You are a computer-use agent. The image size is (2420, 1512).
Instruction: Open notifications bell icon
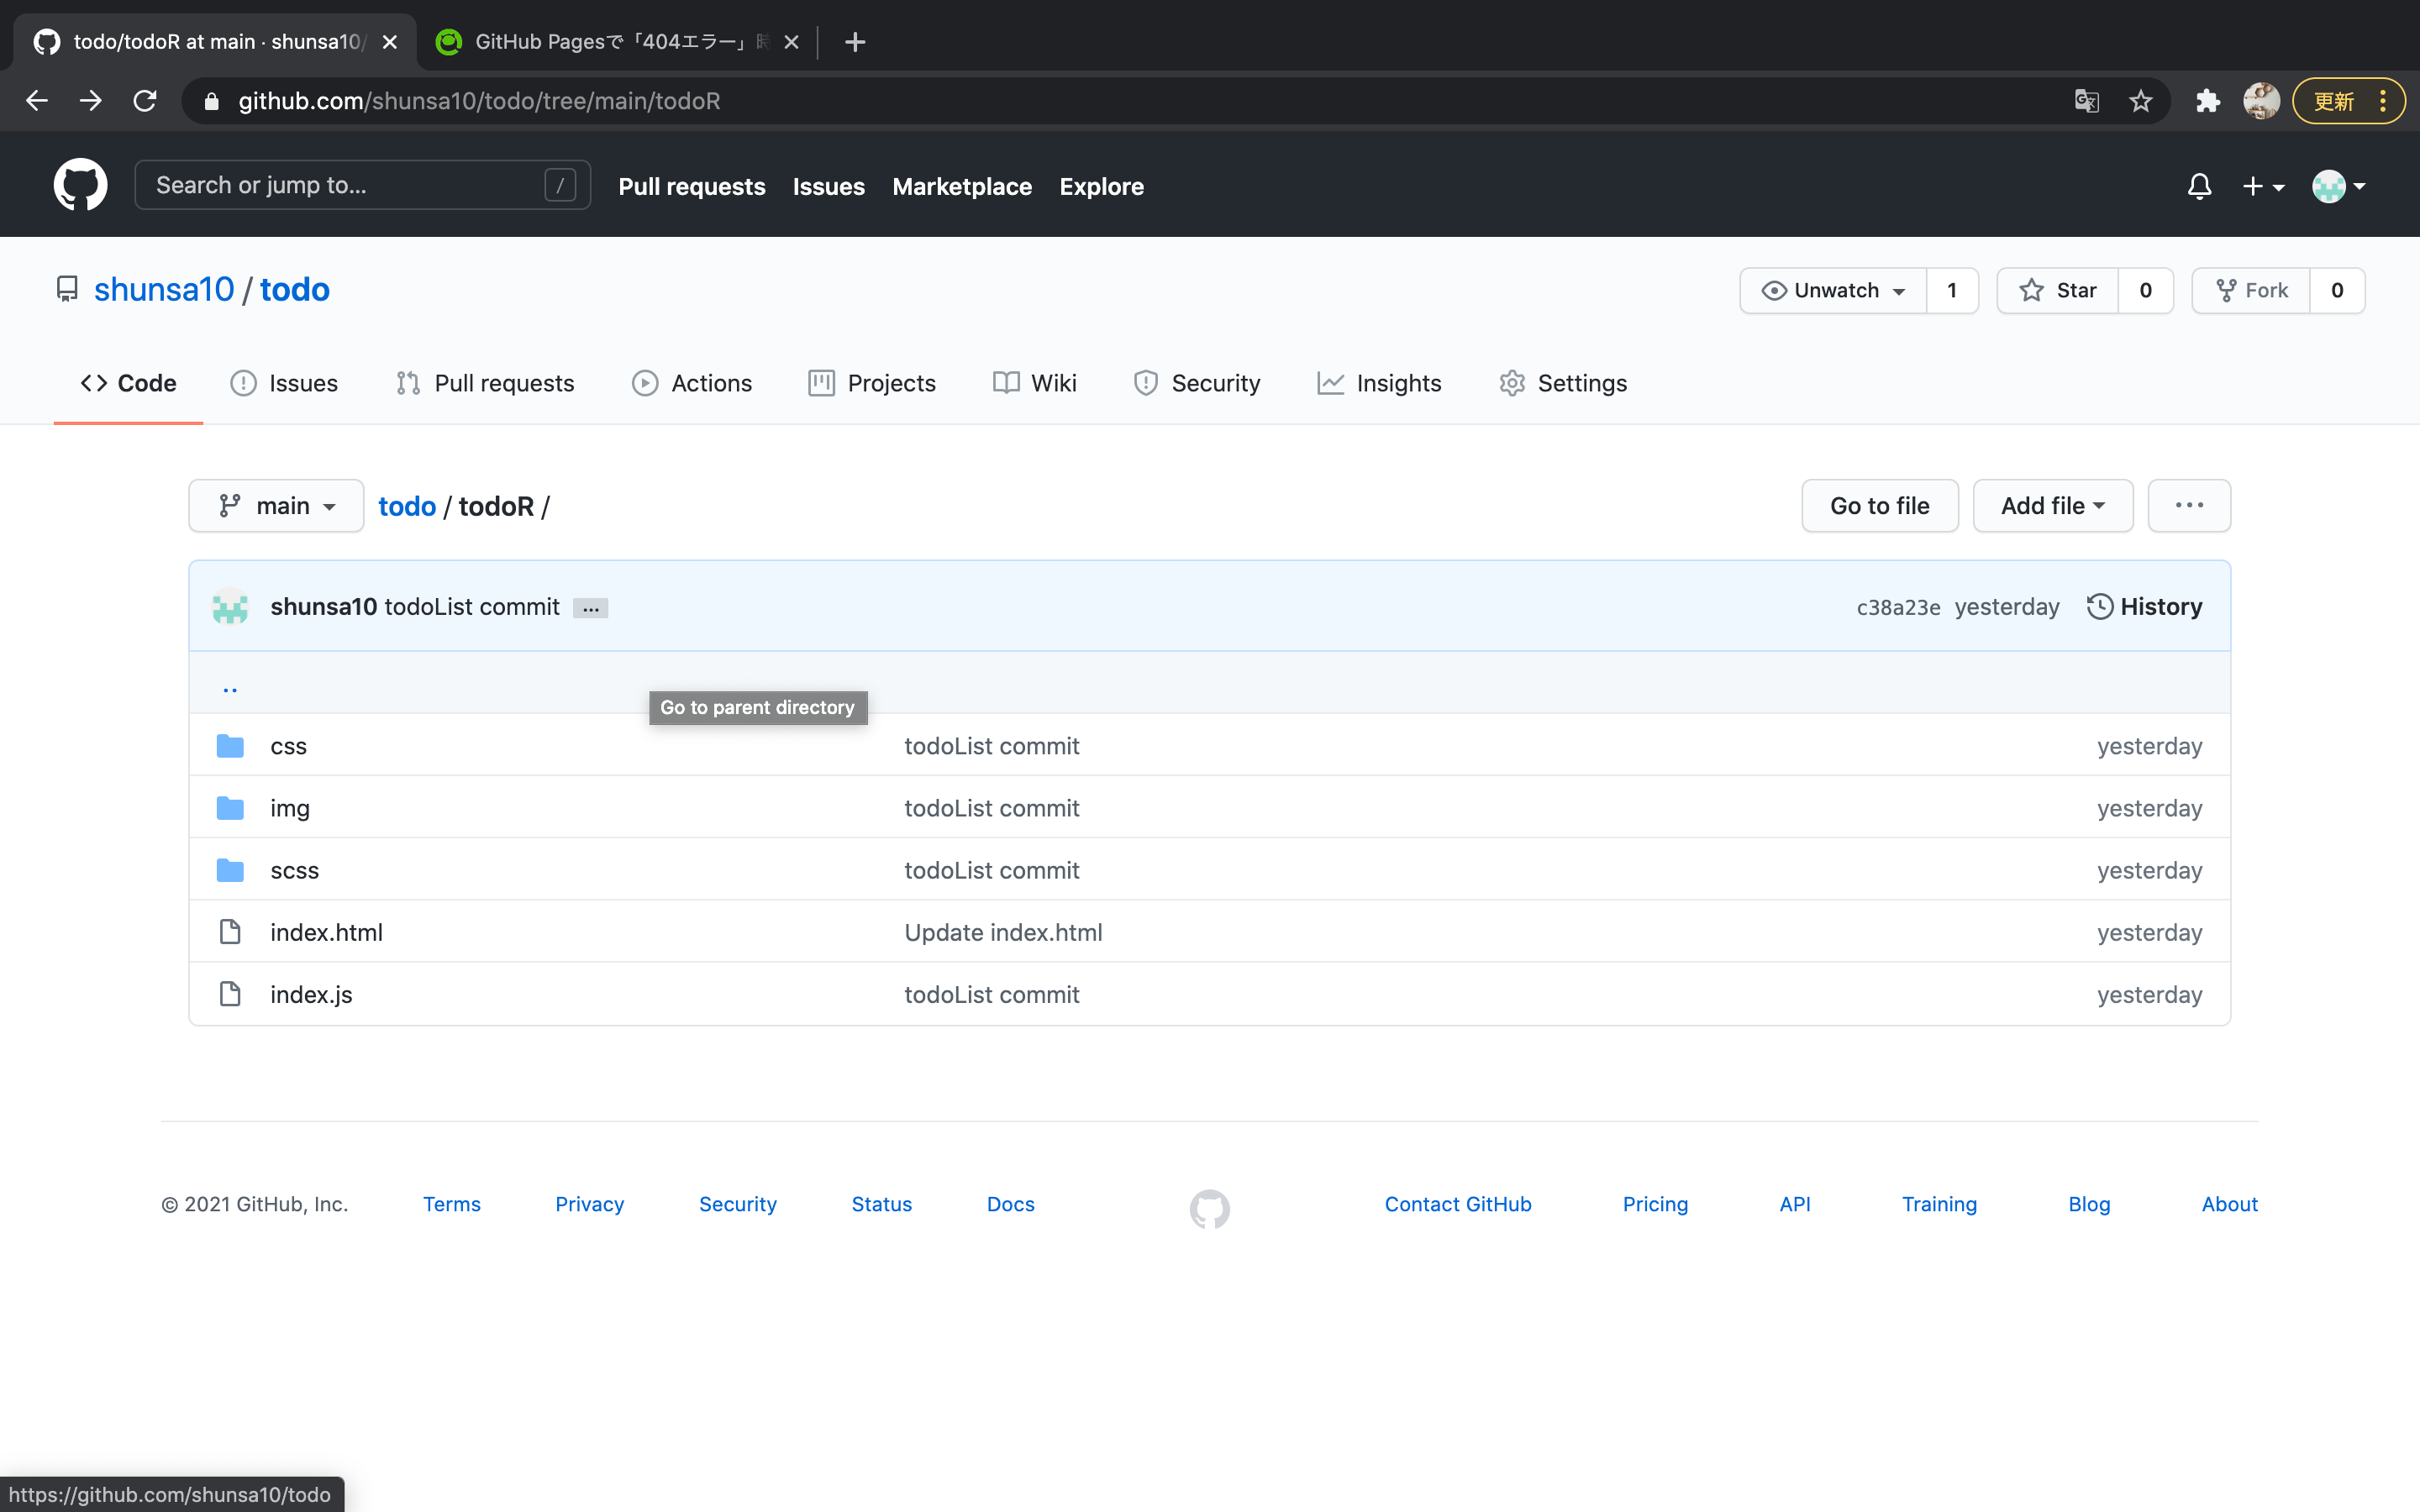click(x=2199, y=186)
